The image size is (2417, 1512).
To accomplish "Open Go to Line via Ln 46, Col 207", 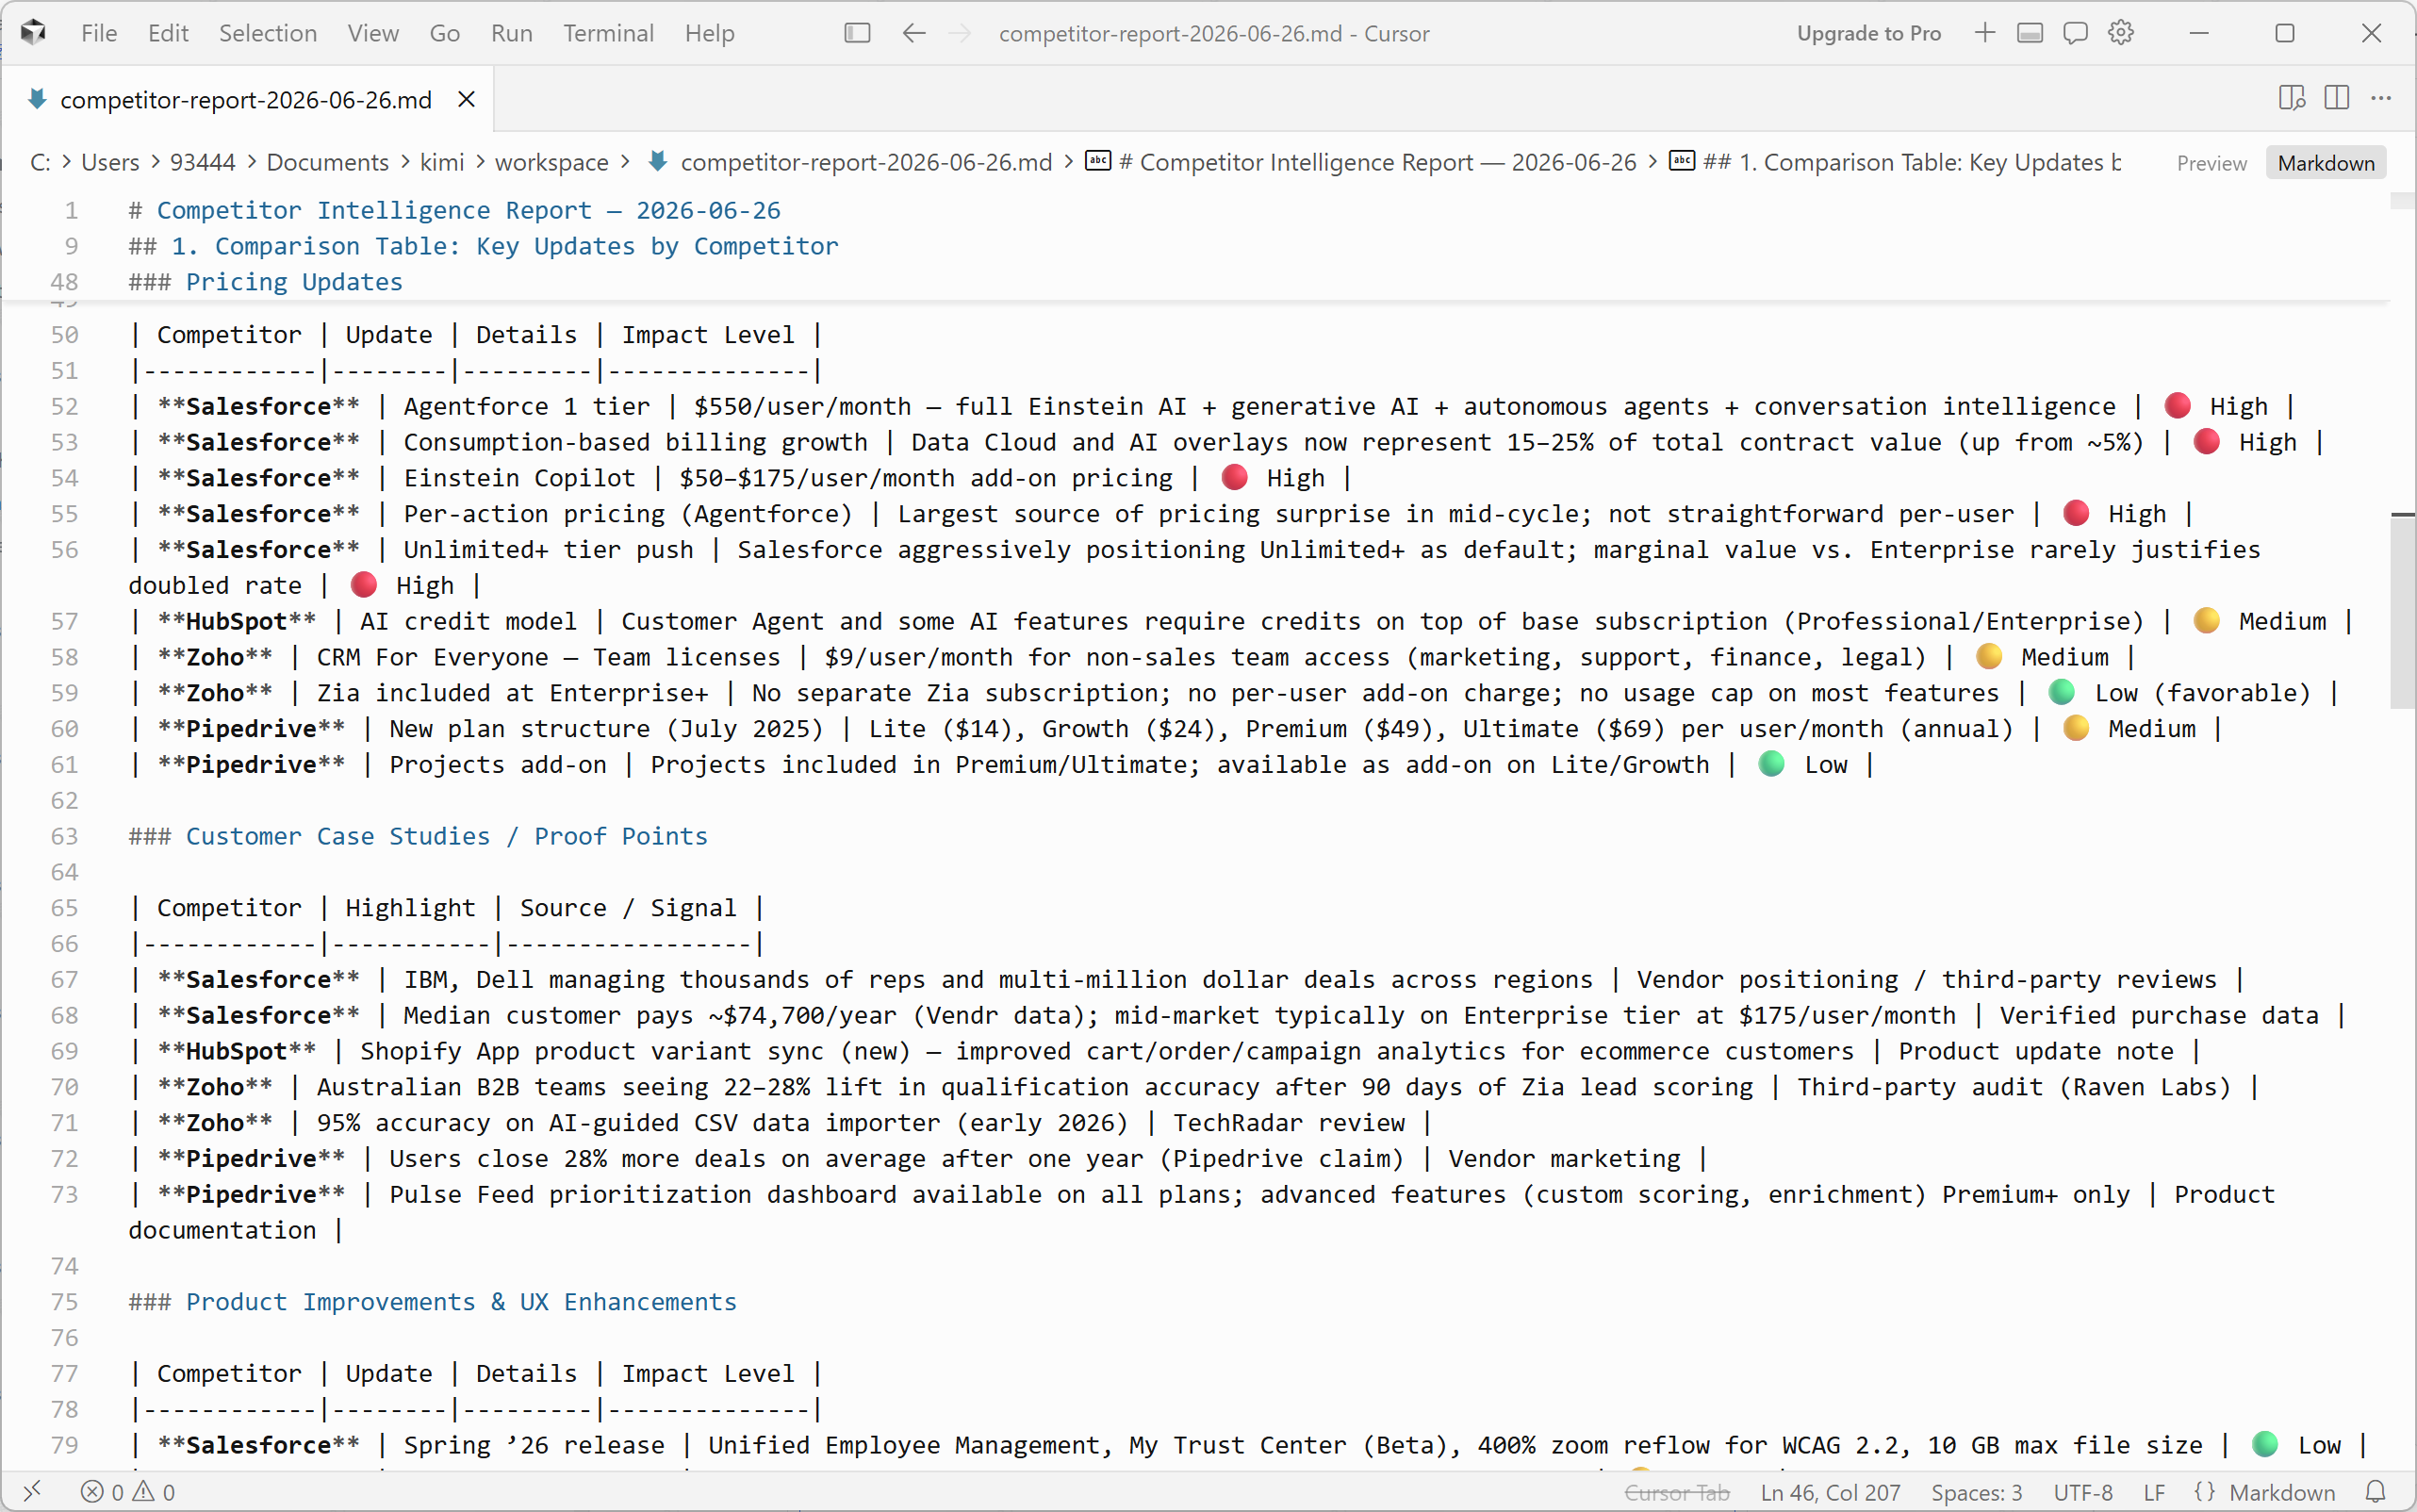I will [x=1831, y=1492].
